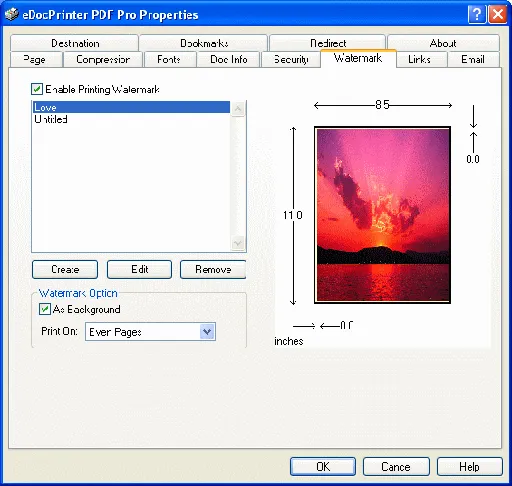Viewport: 512px width, 486px height.
Task: Switch to the Email tab
Action: [473, 59]
